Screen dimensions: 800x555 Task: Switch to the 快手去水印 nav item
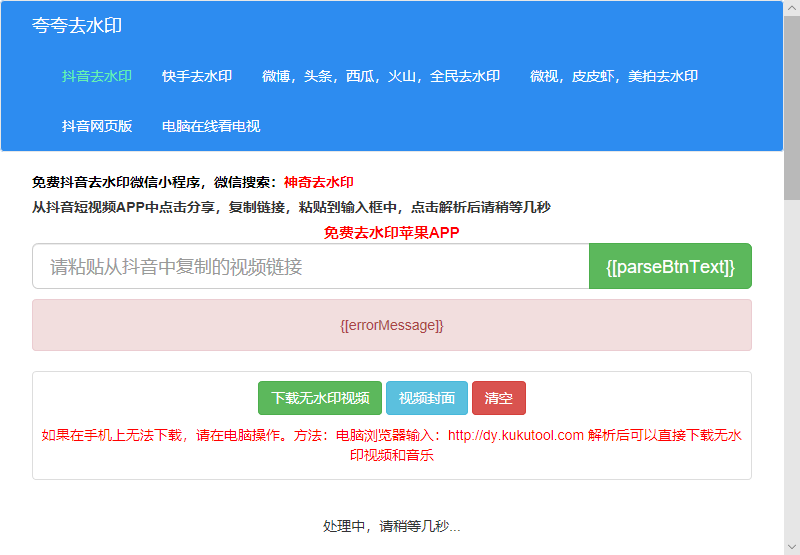pos(197,76)
